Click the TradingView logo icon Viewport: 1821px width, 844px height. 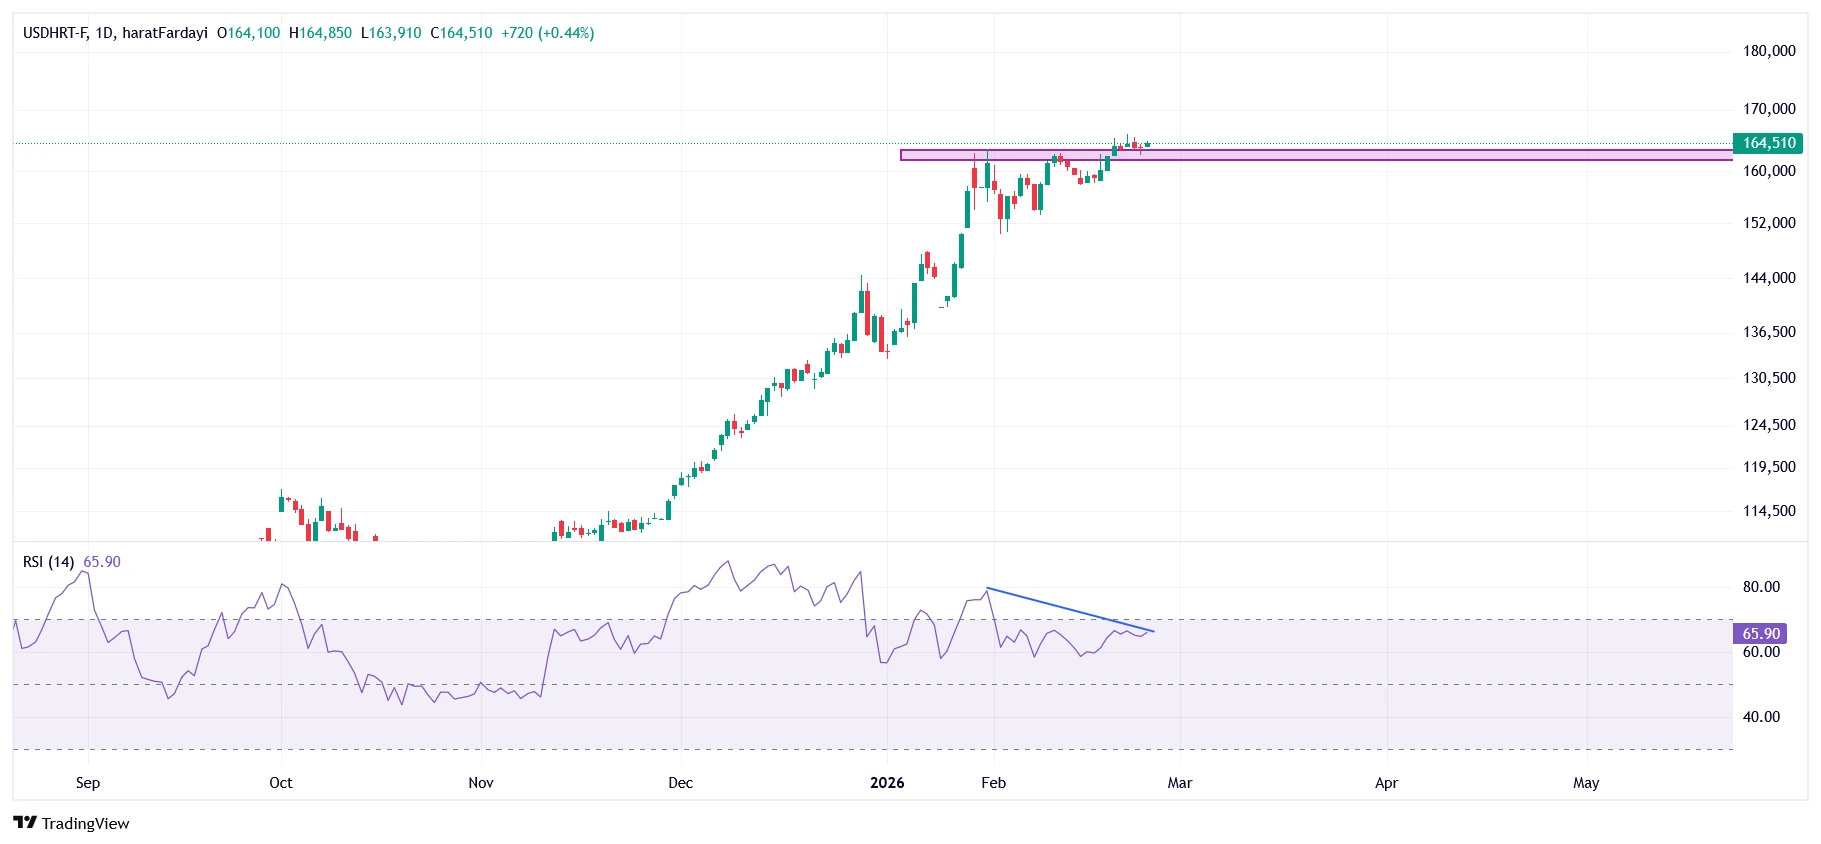click(25, 823)
